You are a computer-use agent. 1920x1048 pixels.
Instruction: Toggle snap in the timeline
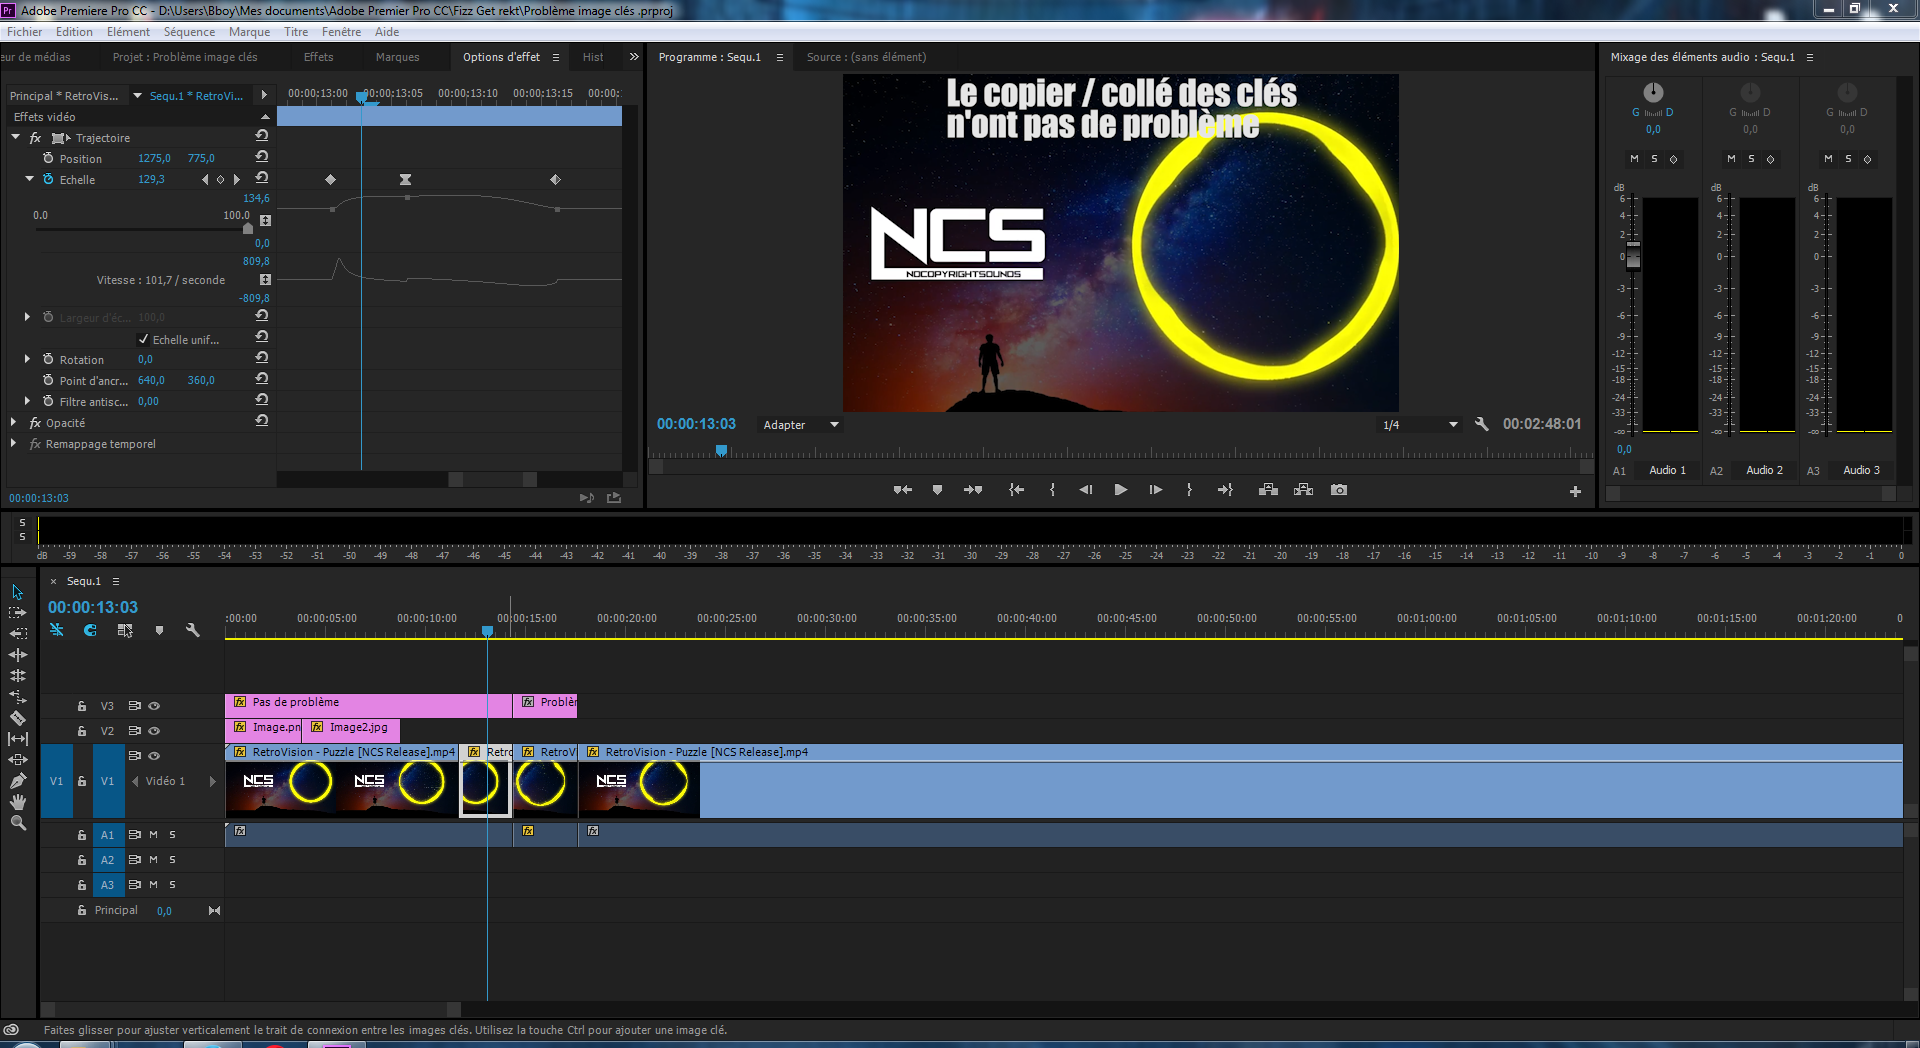pos(90,630)
